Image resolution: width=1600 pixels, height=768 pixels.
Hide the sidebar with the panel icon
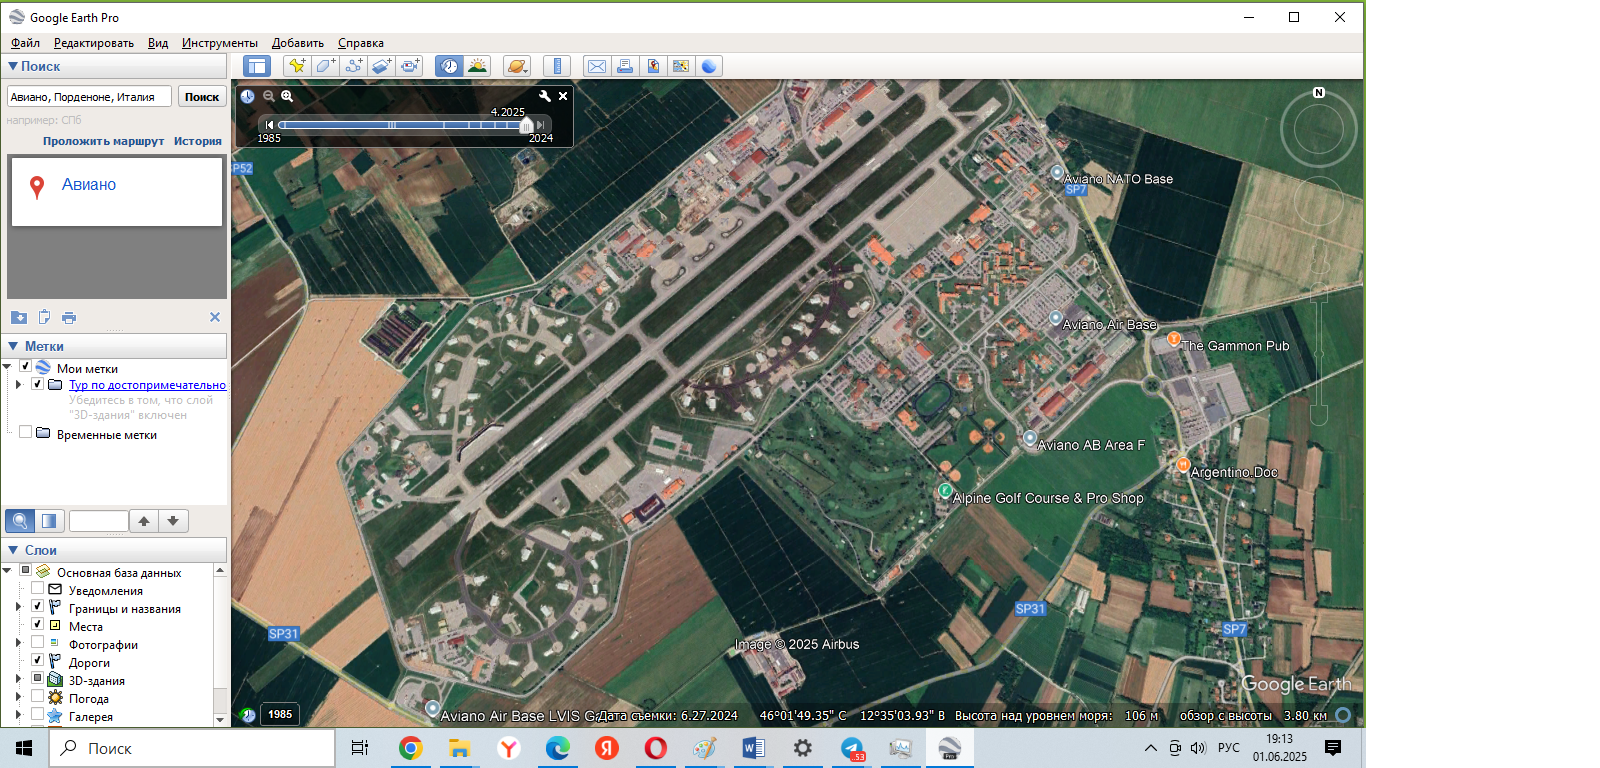coord(257,66)
